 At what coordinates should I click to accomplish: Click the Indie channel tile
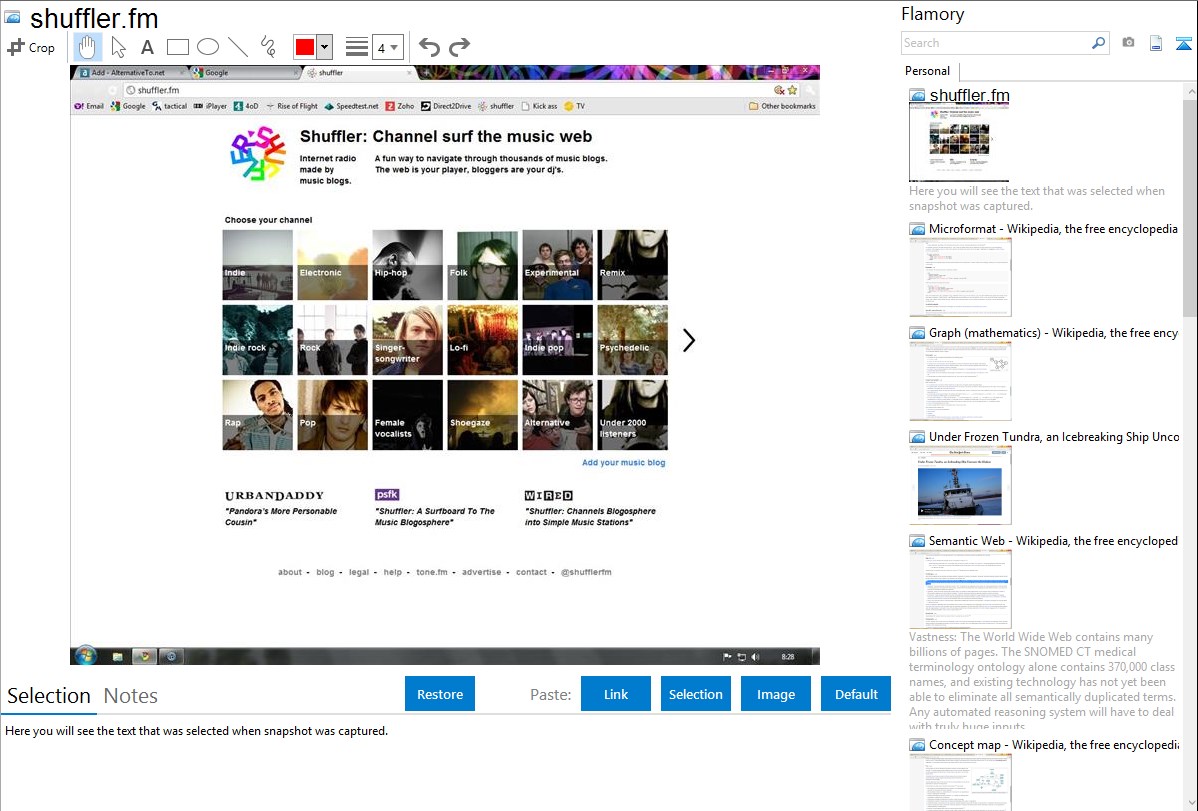(257, 264)
